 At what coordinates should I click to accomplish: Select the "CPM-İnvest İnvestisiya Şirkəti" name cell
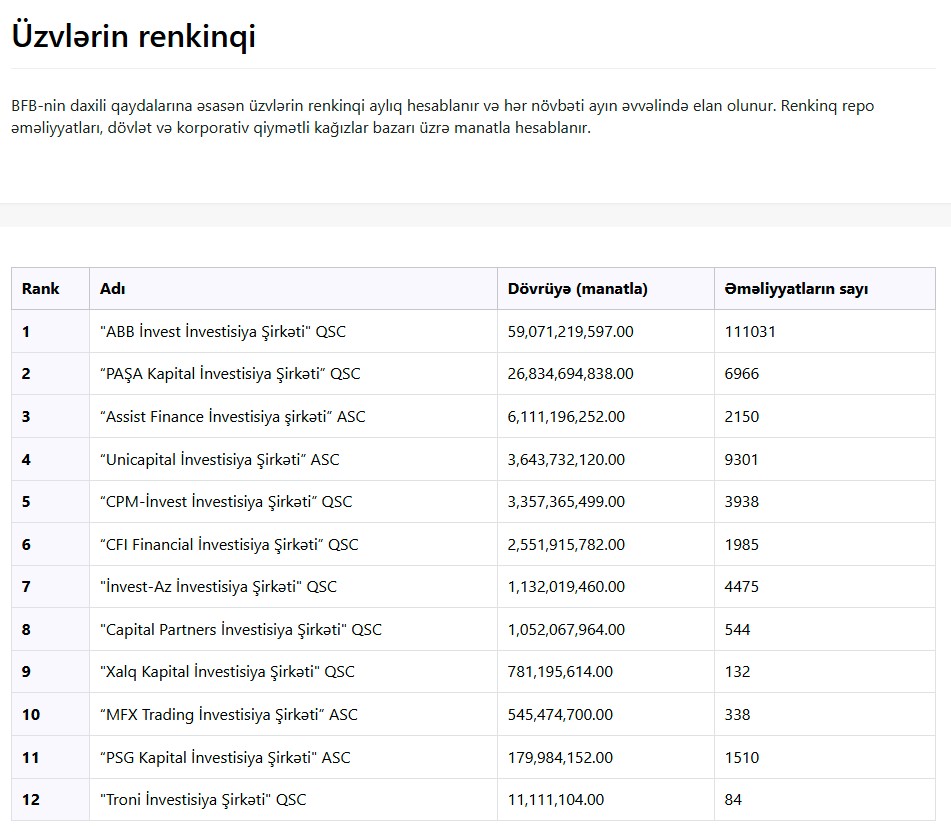[x=226, y=502]
